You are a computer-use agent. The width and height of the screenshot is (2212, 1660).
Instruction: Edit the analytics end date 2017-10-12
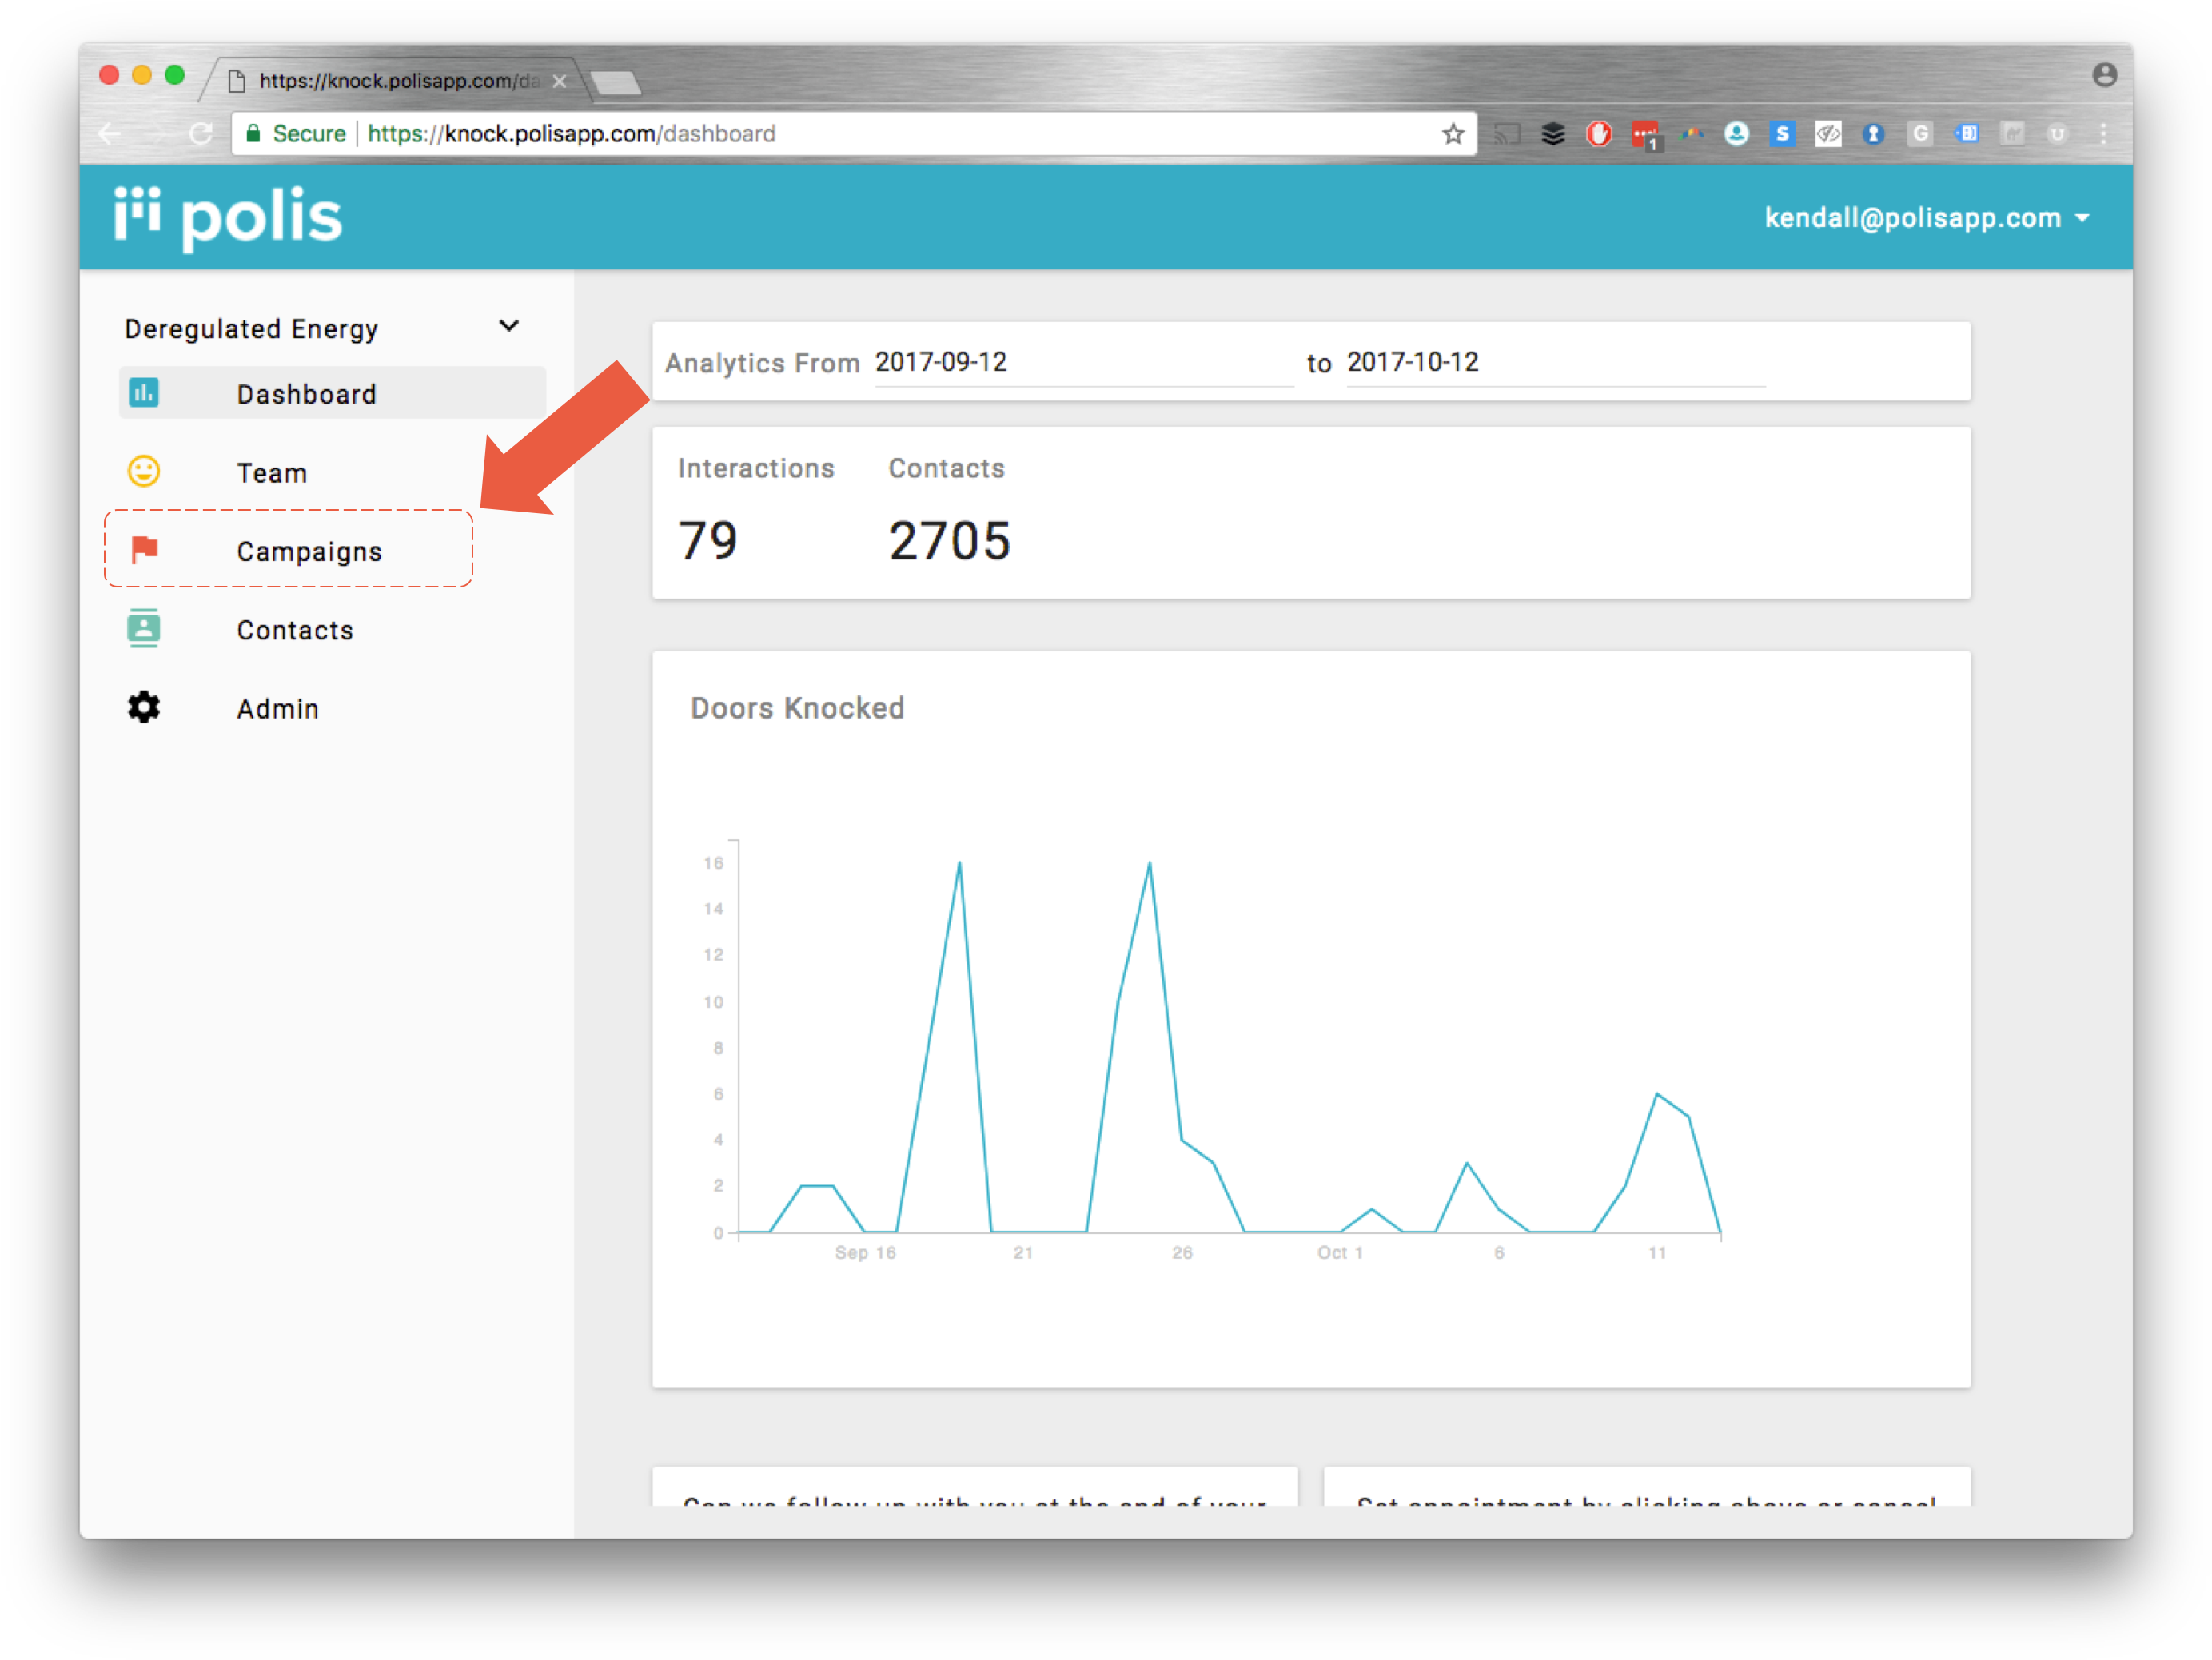[x=1556, y=362]
